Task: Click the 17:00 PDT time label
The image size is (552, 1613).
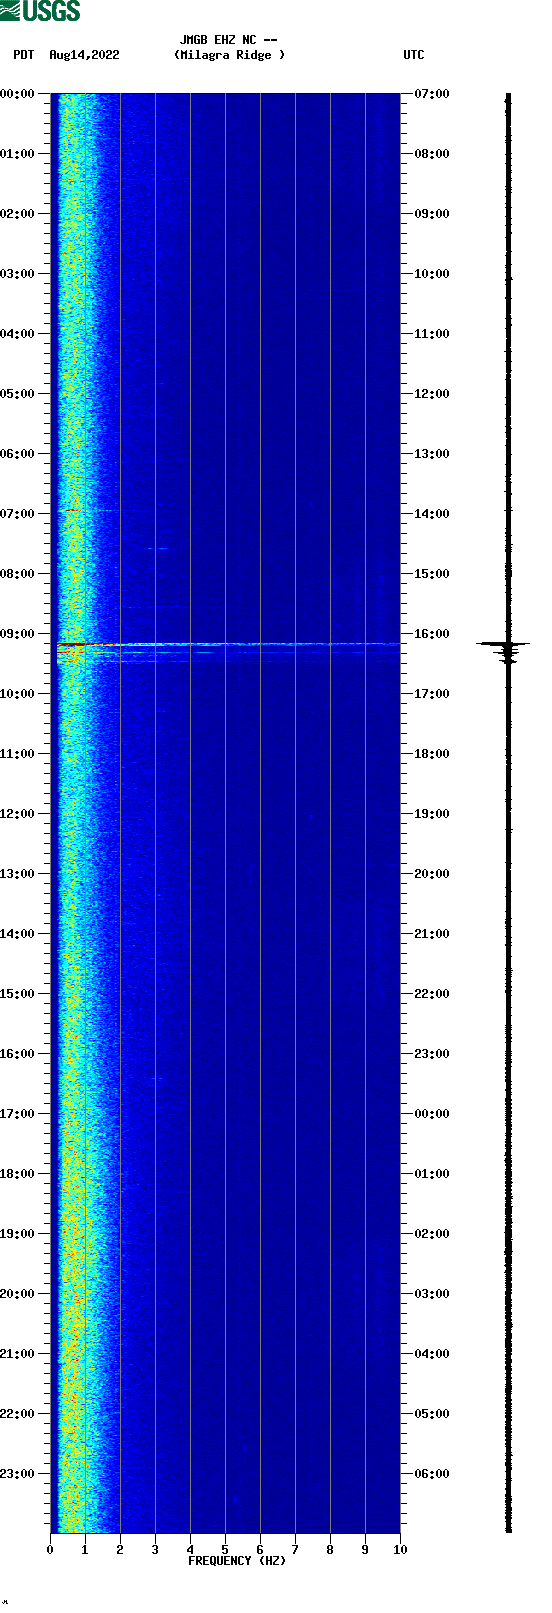Action: coord(18,1114)
